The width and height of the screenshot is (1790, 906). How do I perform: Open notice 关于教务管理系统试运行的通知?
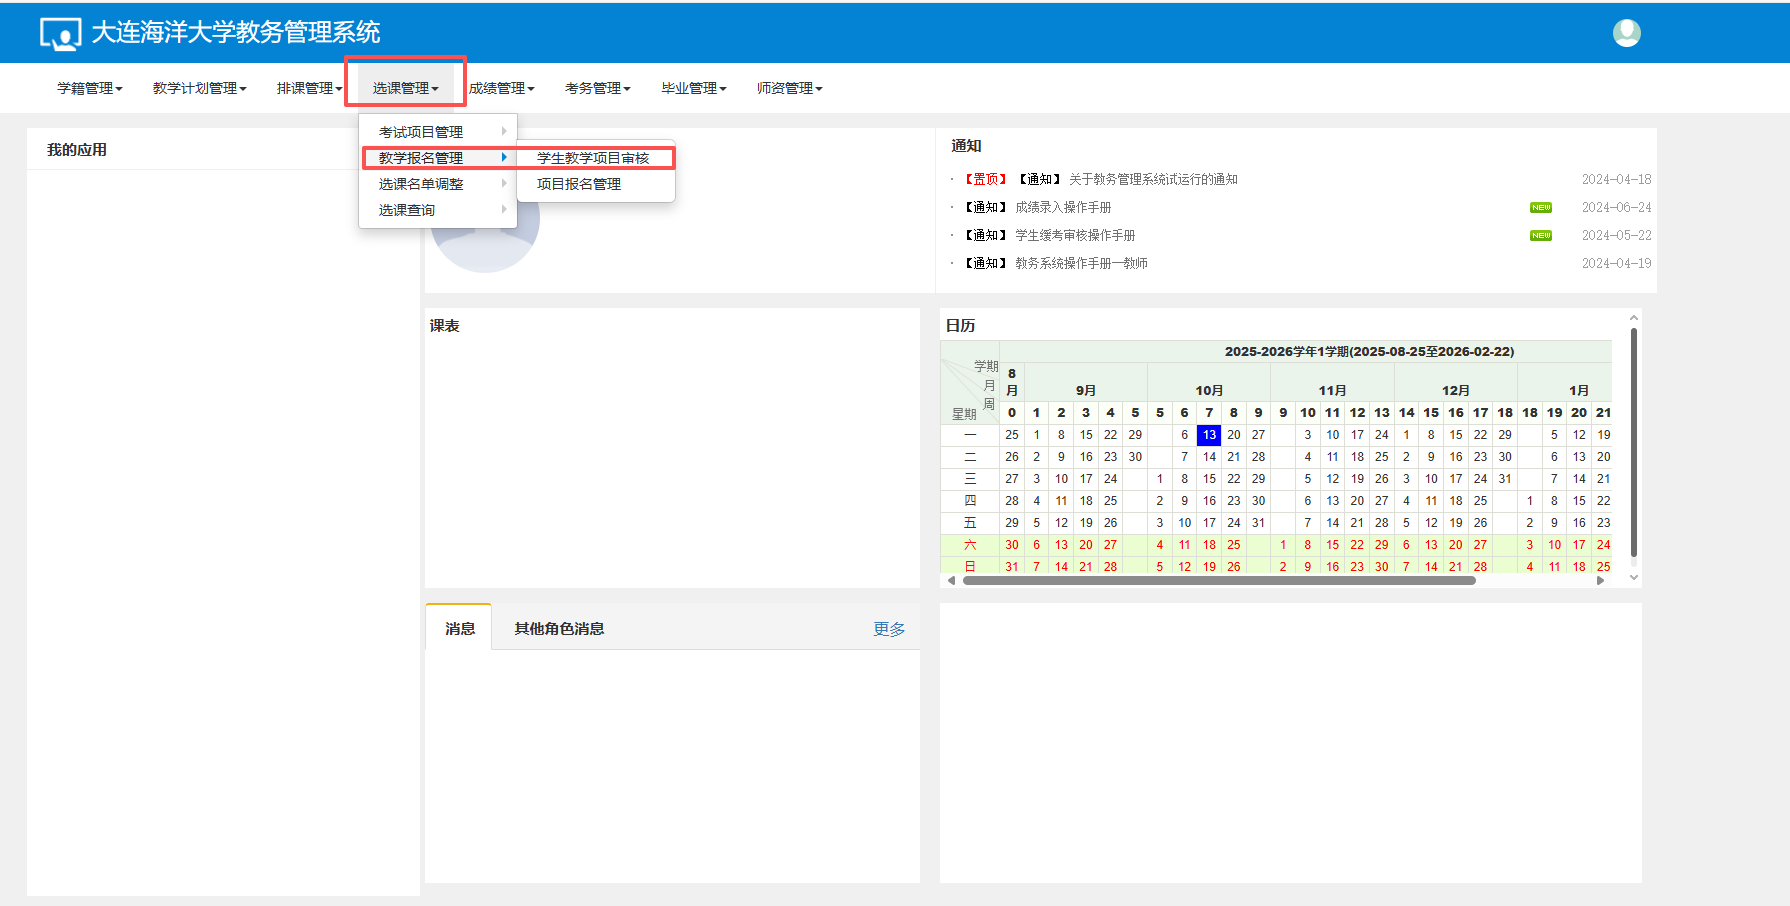(x=1152, y=180)
